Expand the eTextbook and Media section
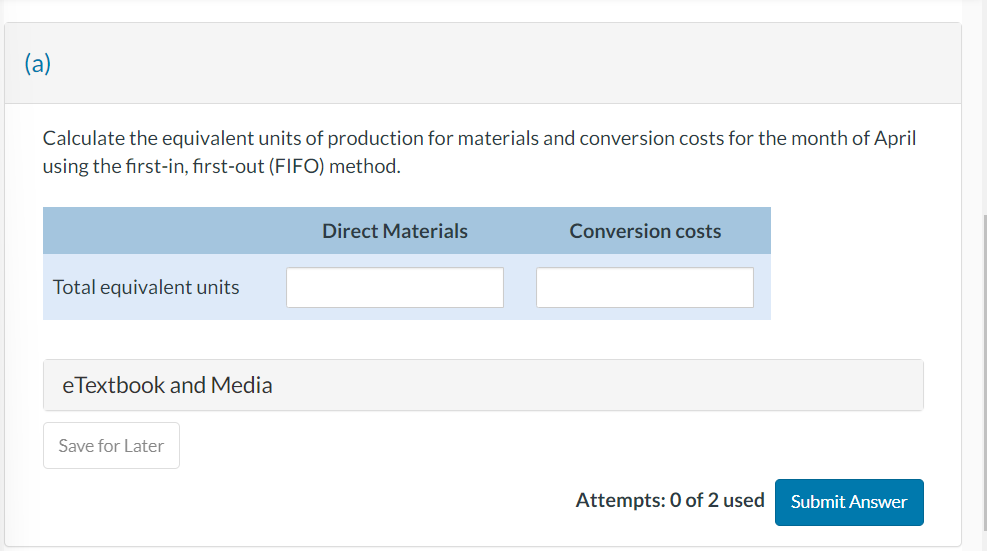Viewport: 987px width, 551px height. (483, 385)
